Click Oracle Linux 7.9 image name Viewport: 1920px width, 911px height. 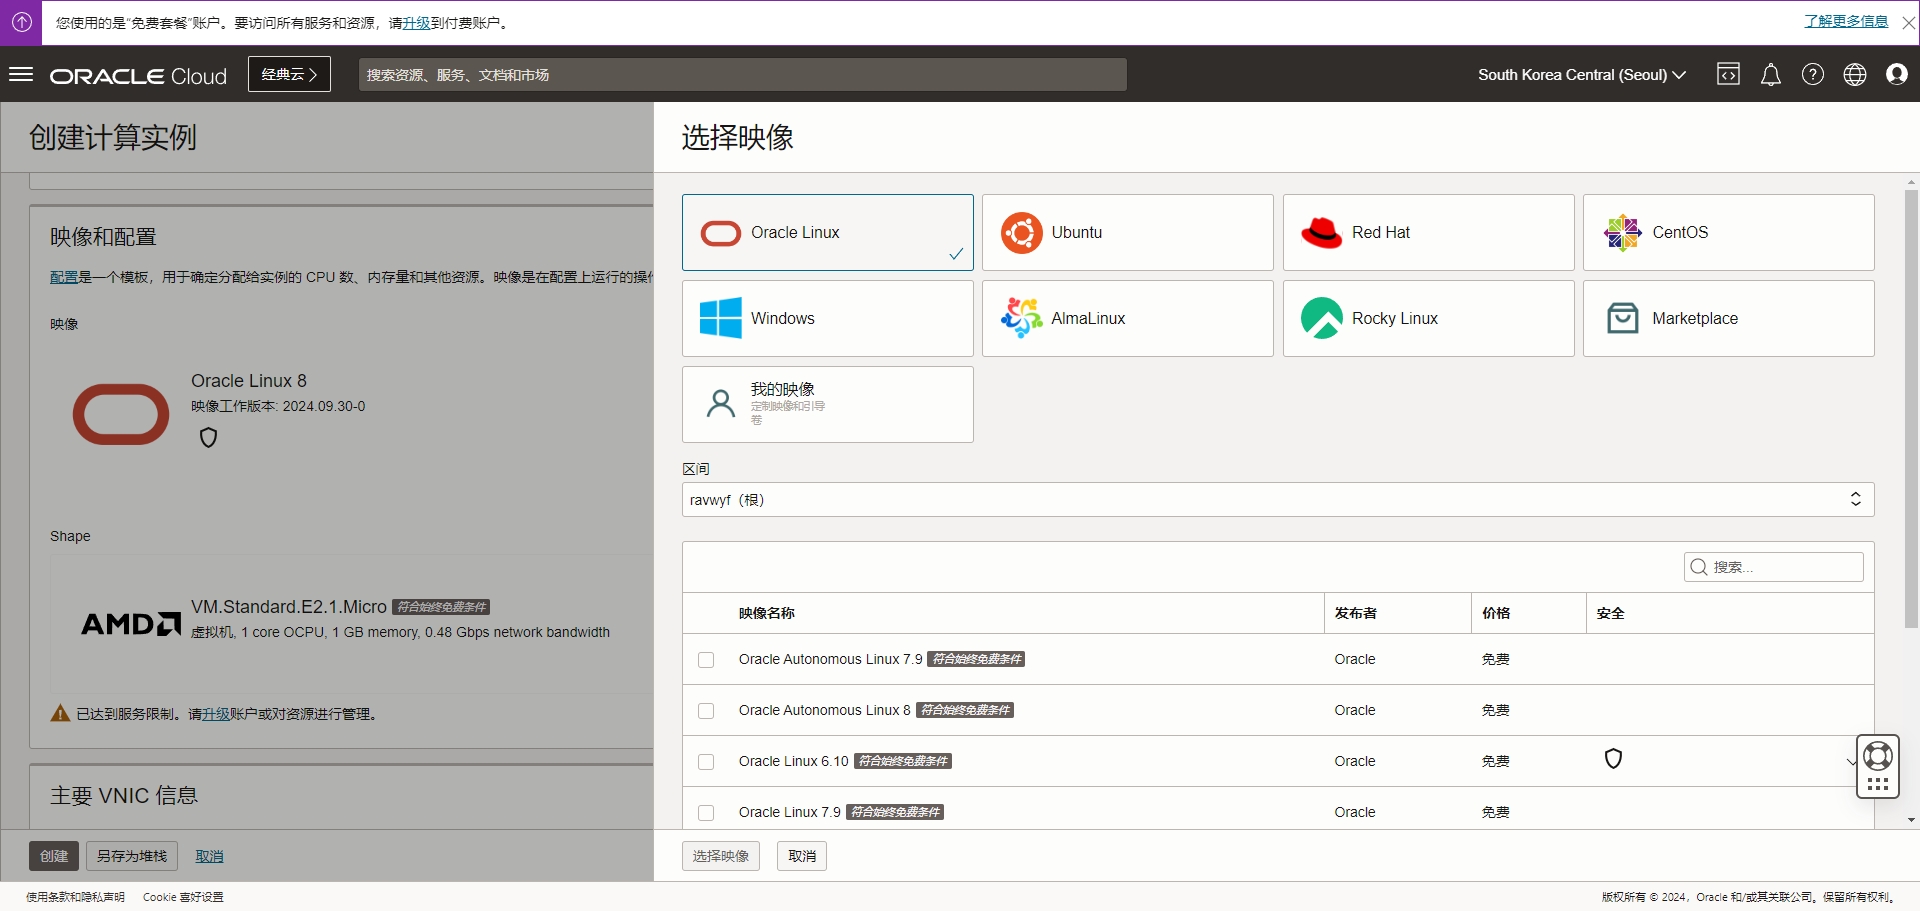pyautogui.click(x=789, y=812)
